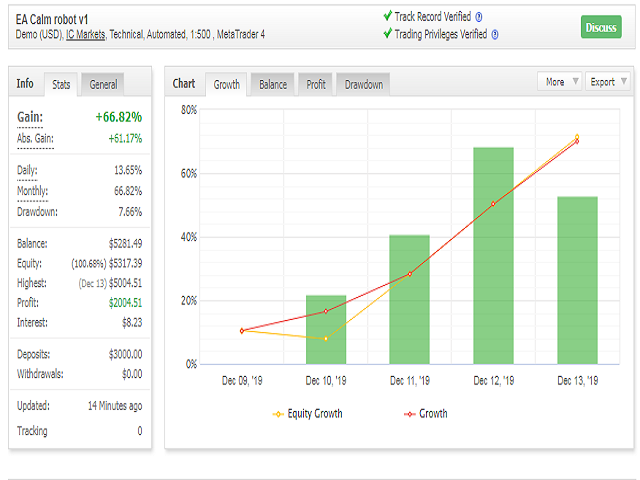Toggle the Growth series label in legend

point(433,413)
